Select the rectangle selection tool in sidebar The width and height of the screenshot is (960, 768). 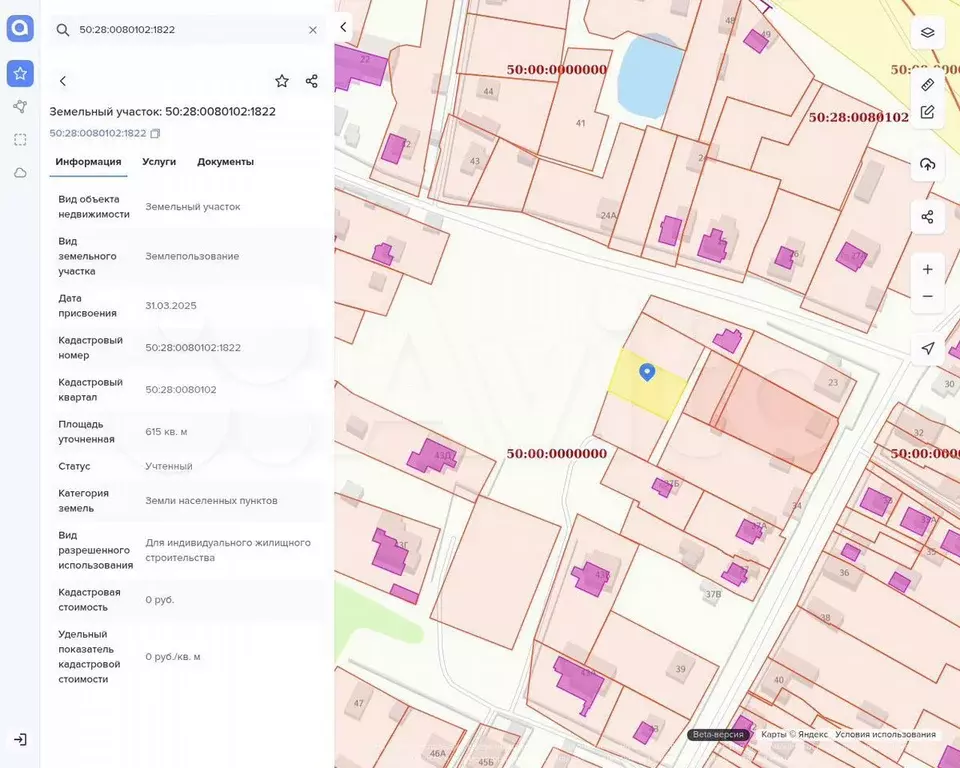pyautogui.click(x=20, y=140)
